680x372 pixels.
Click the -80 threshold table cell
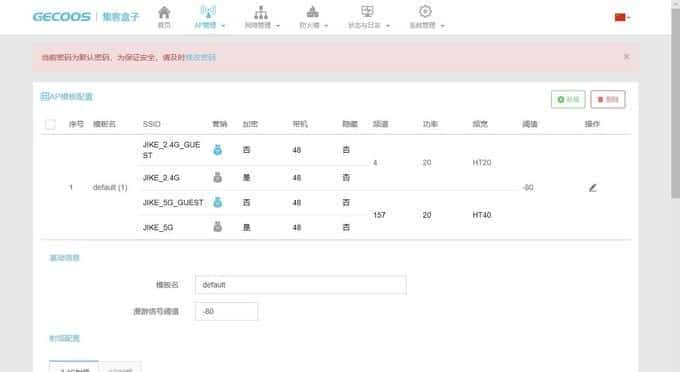[528, 188]
